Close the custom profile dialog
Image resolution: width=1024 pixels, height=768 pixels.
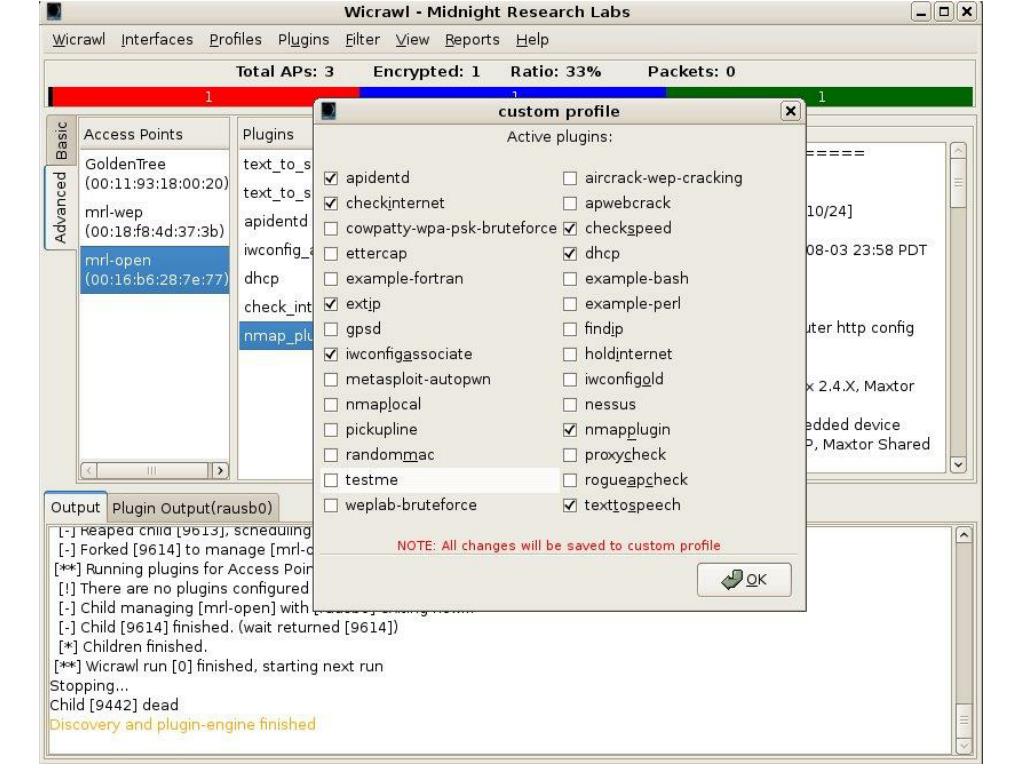pyautogui.click(x=790, y=111)
